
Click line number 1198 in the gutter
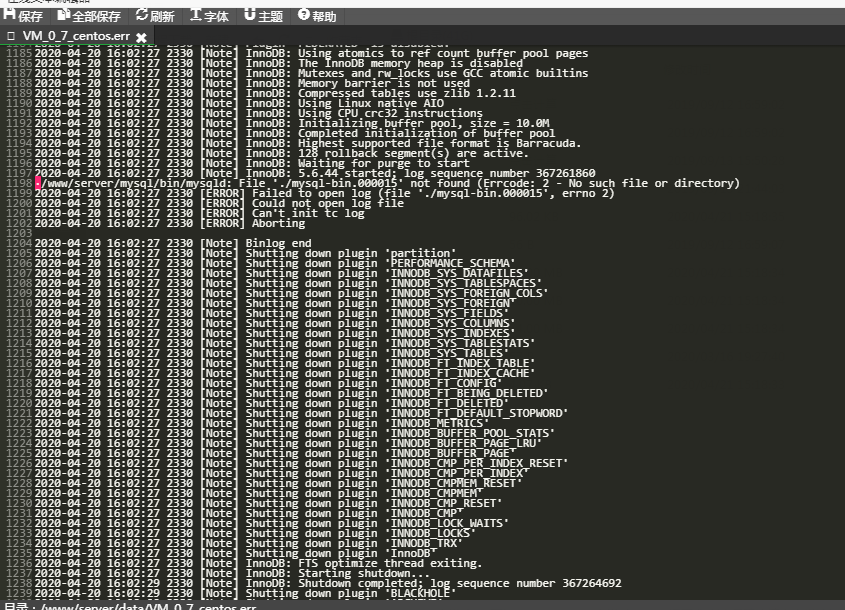19,183
